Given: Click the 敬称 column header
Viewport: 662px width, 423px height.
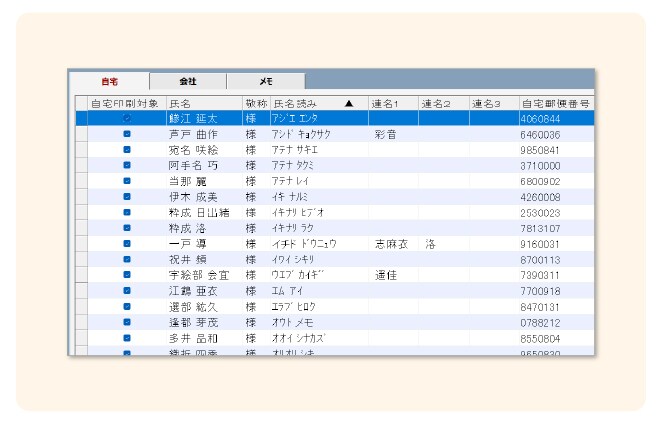Looking at the screenshot, I should tap(255, 103).
